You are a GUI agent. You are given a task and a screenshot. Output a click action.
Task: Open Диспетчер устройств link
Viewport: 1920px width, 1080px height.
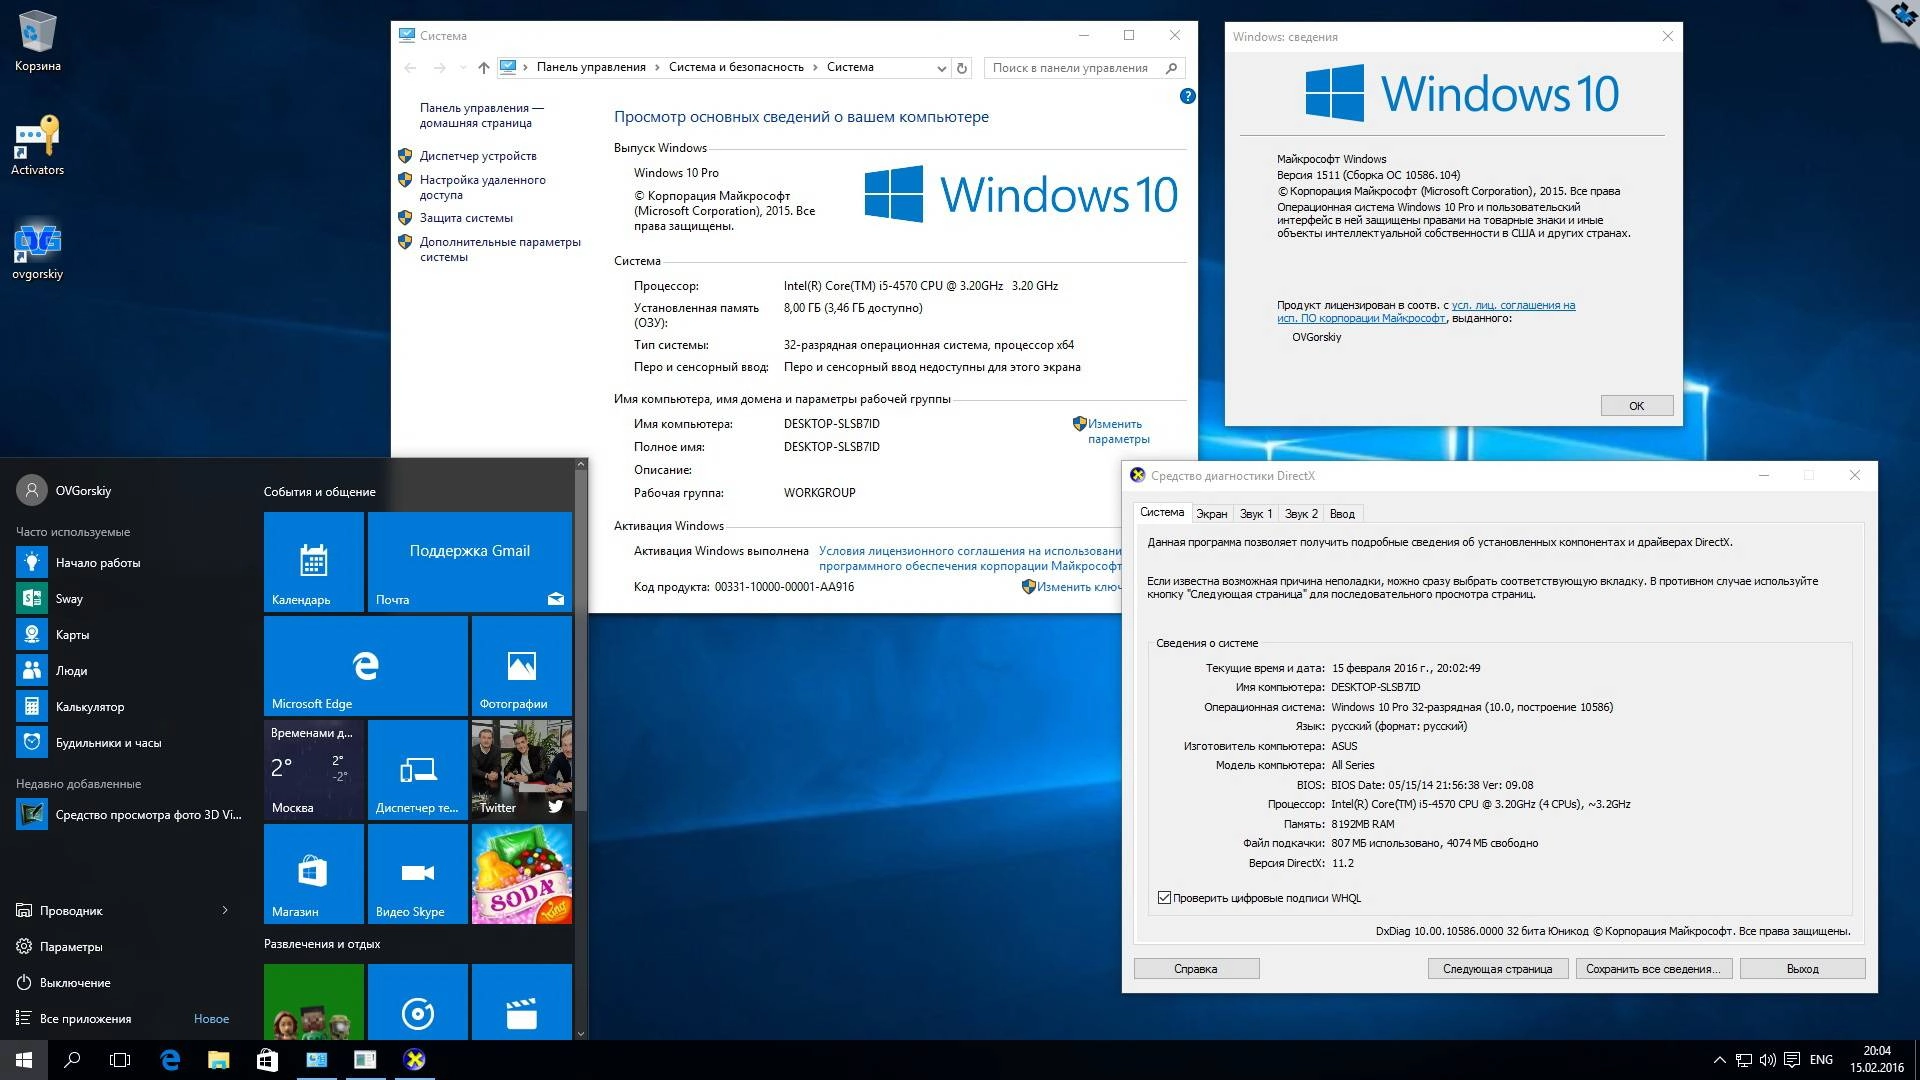478,156
